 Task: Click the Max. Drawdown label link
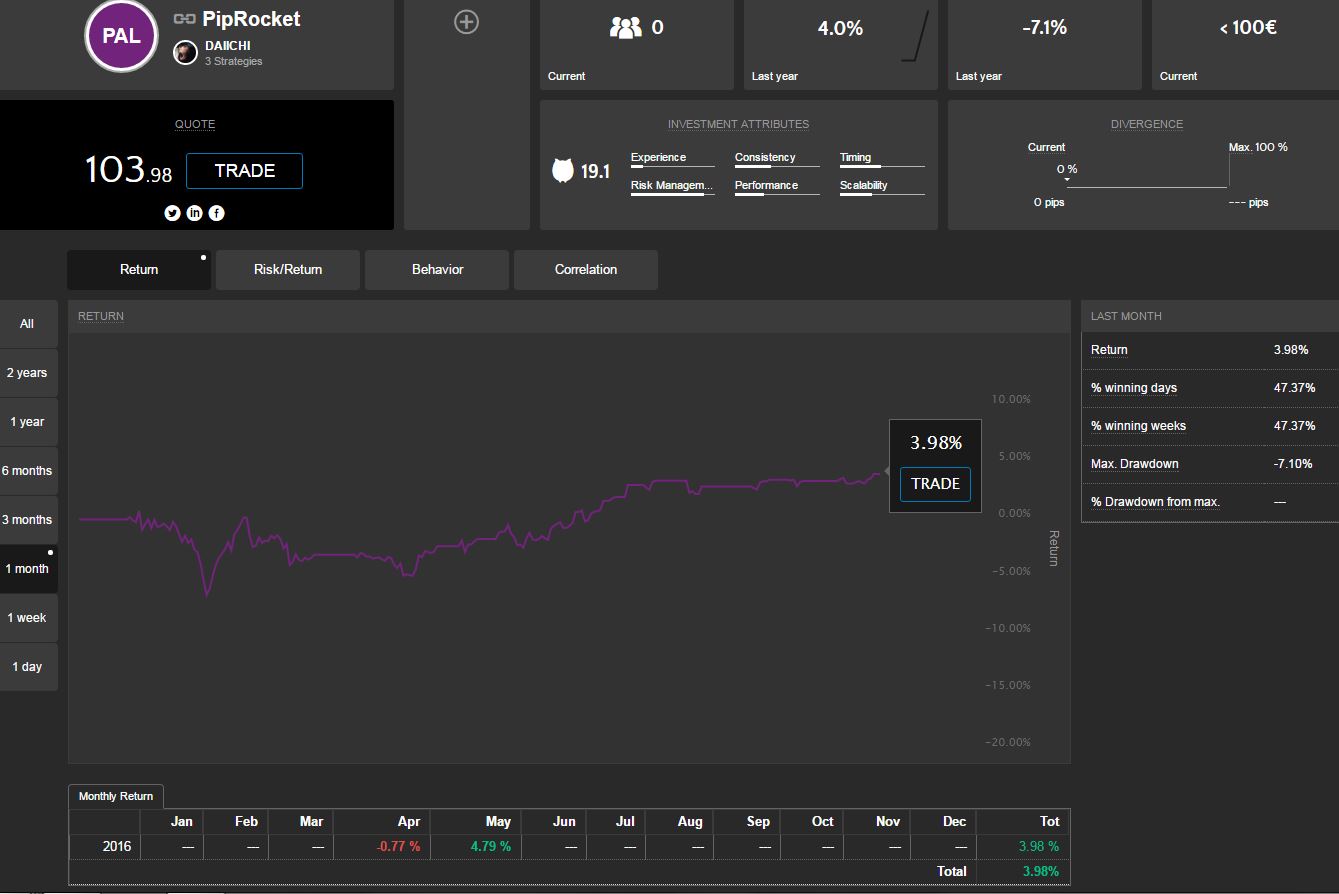[x=1134, y=464]
